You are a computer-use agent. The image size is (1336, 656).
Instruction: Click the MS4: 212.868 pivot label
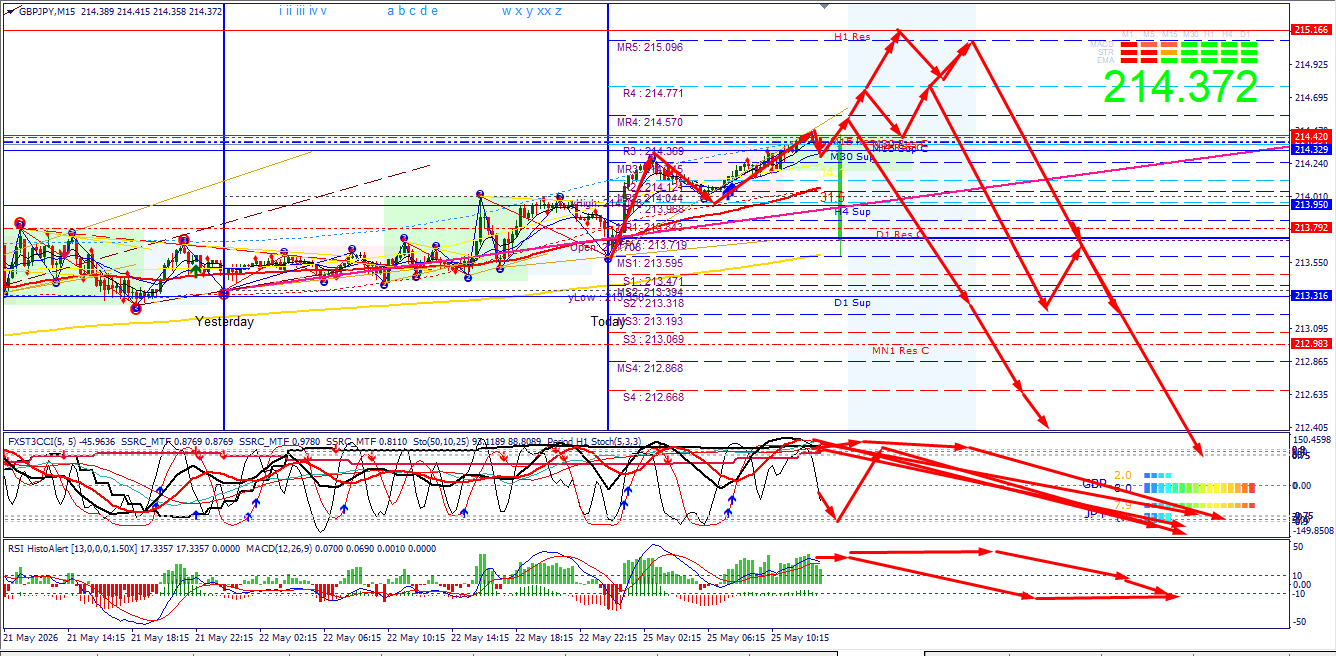coord(649,369)
